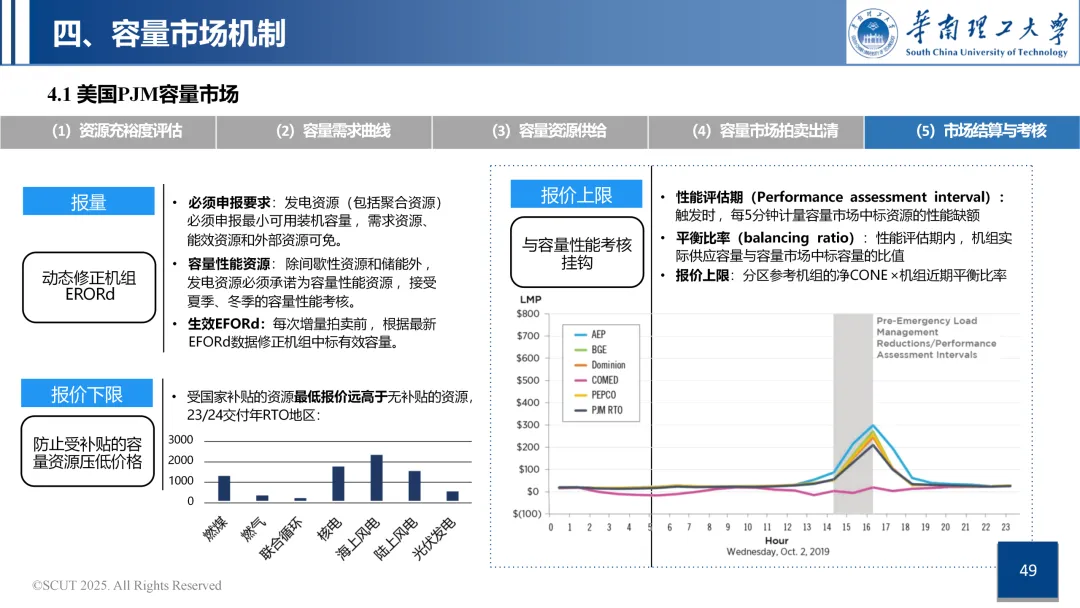Click the 4.1 美国PJM容量市场 subtitle
The height and width of the screenshot is (608, 1080).
143,94
